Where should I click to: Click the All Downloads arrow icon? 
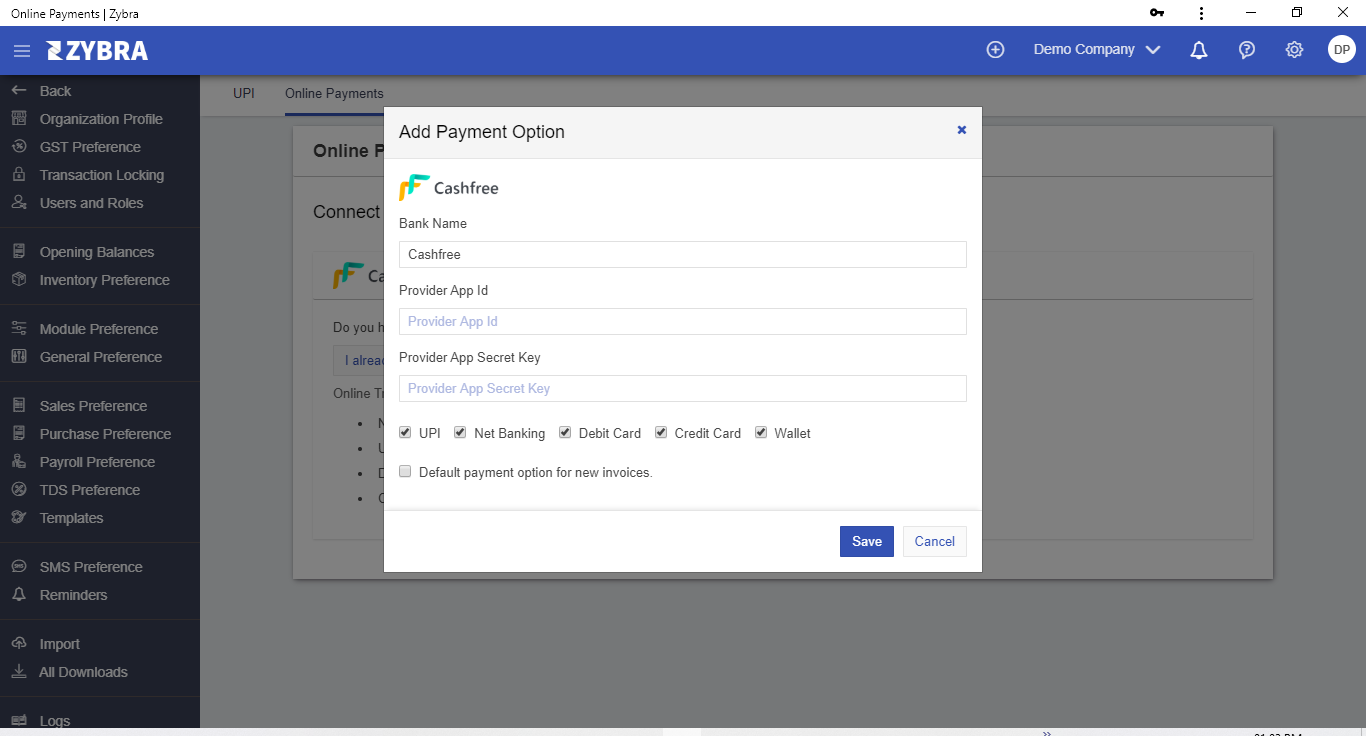point(19,671)
